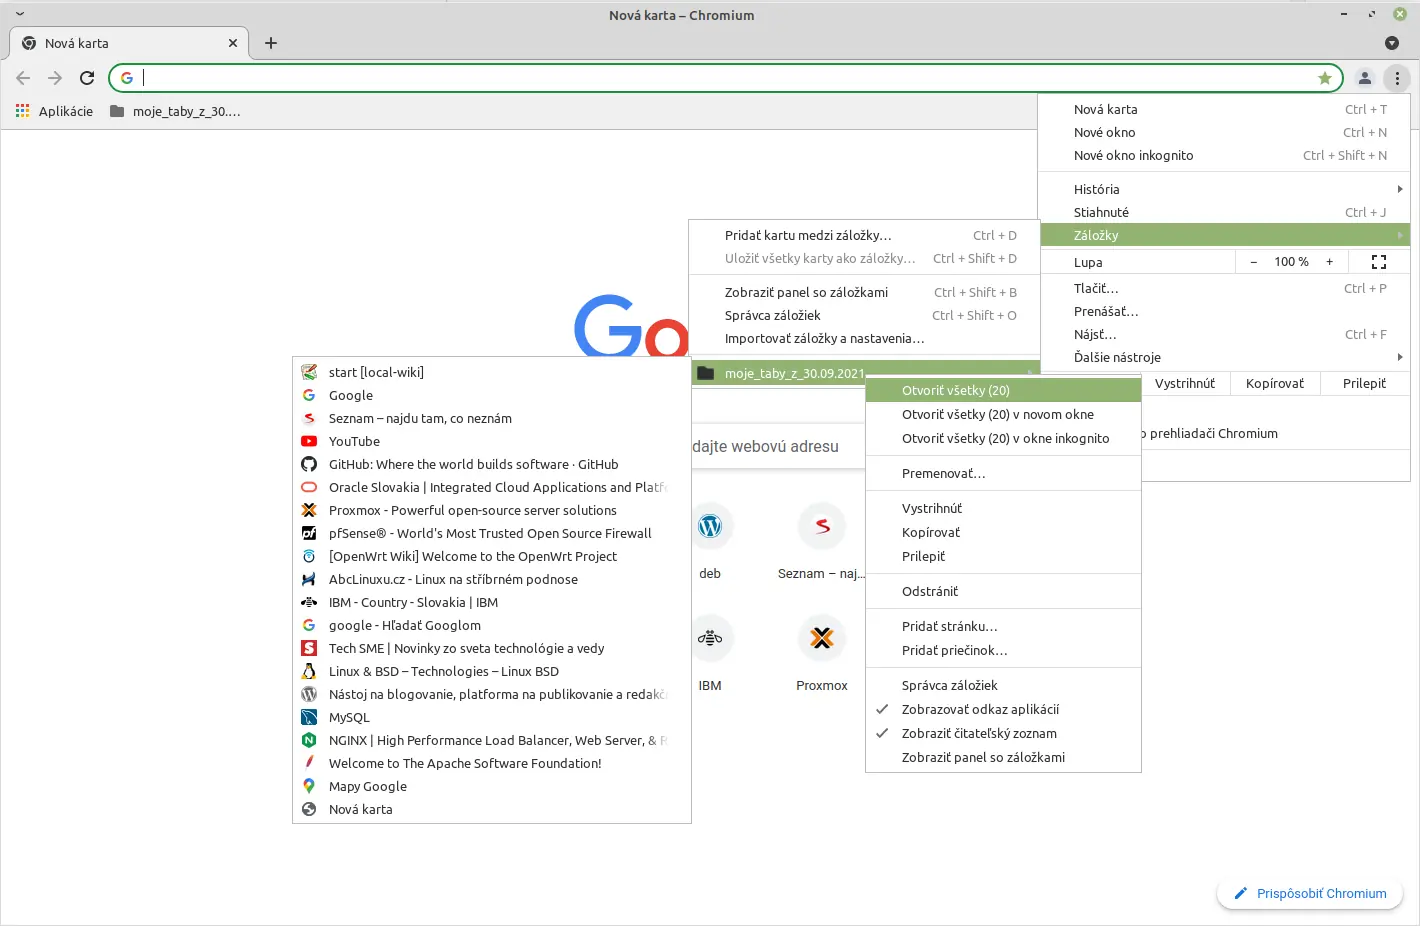Select Pridať kartu medzi záložky…
This screenshot has width=1420, height=926.
[865, 235]
